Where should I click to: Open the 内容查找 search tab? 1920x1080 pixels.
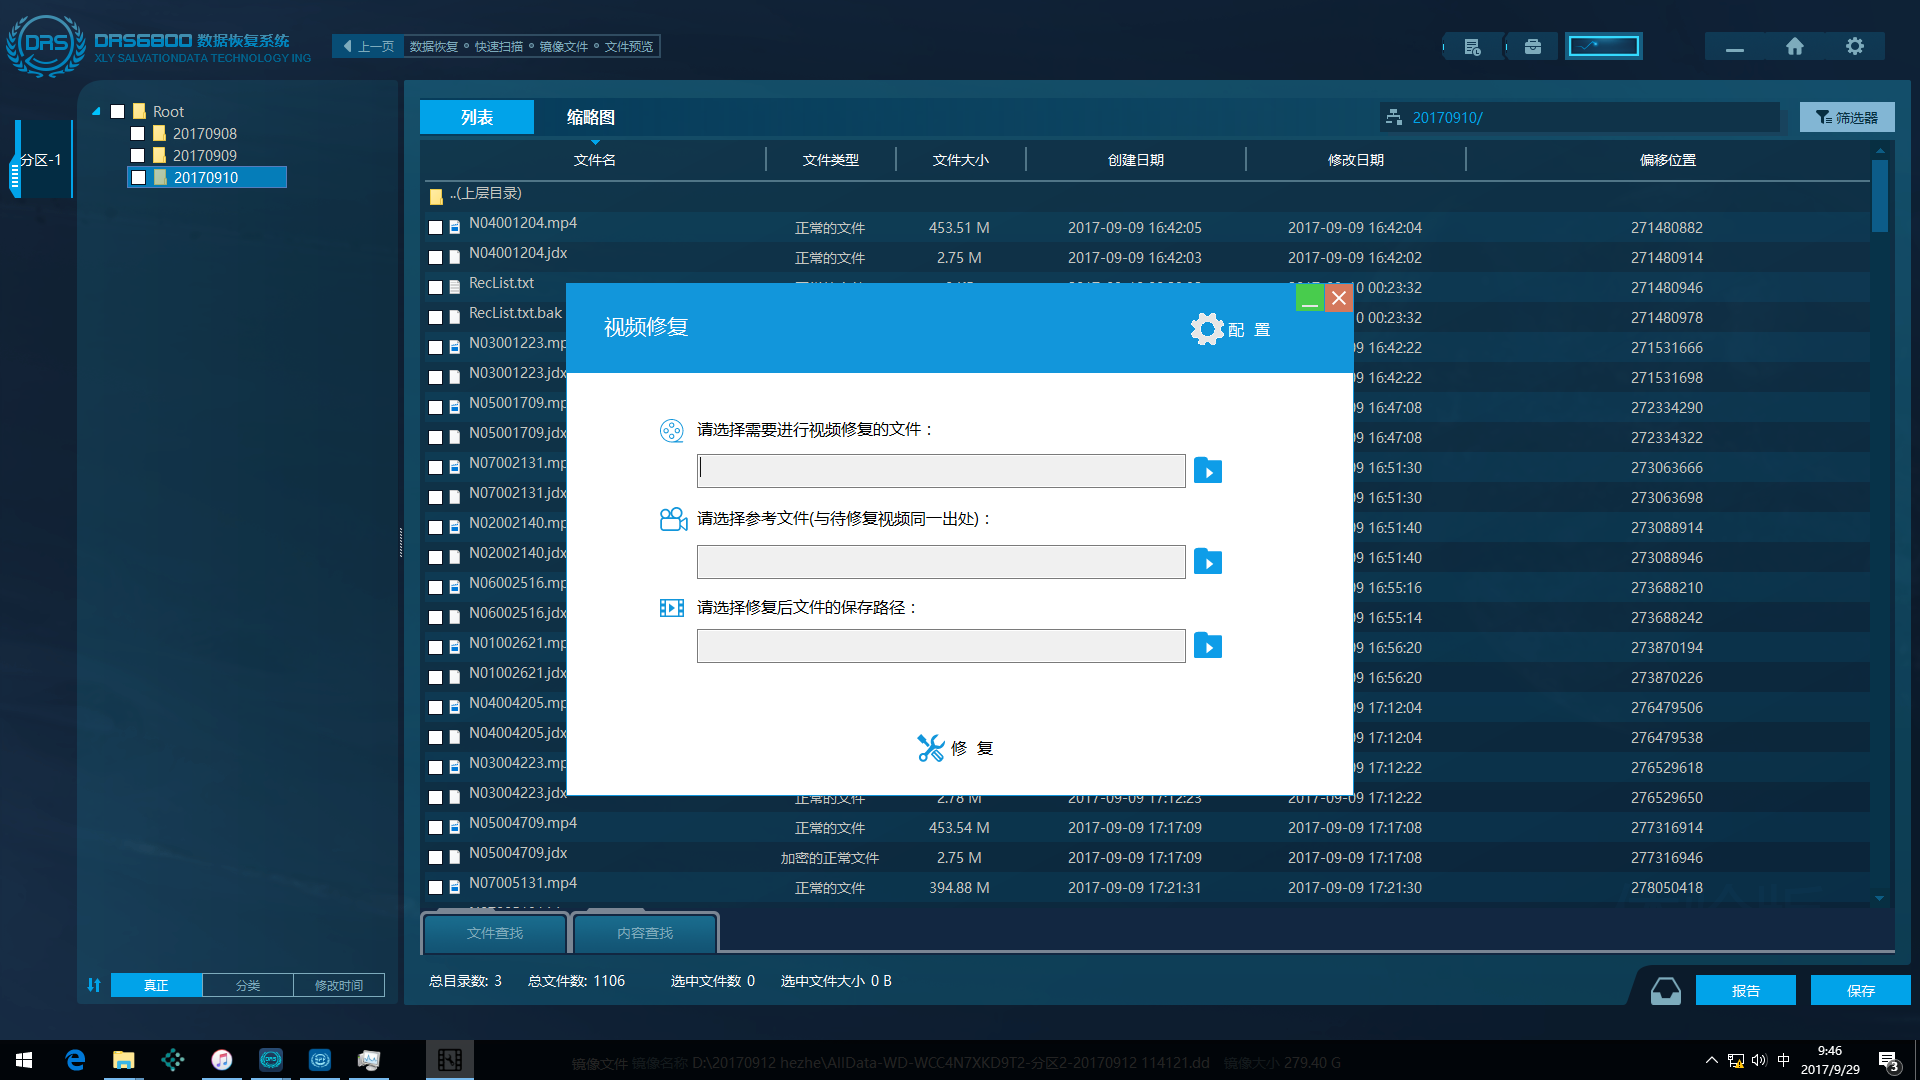(645, 933)
